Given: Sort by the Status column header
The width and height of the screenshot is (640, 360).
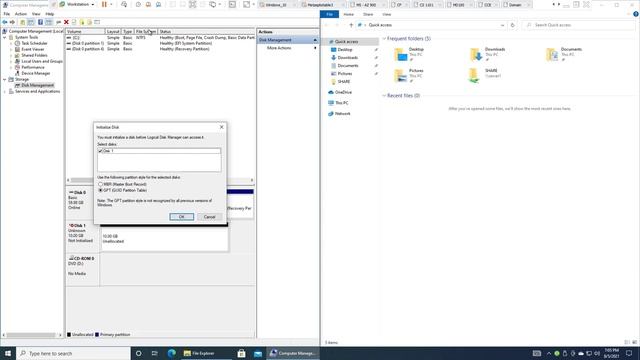Looking at the screenshot, I should tap(206, 31).
